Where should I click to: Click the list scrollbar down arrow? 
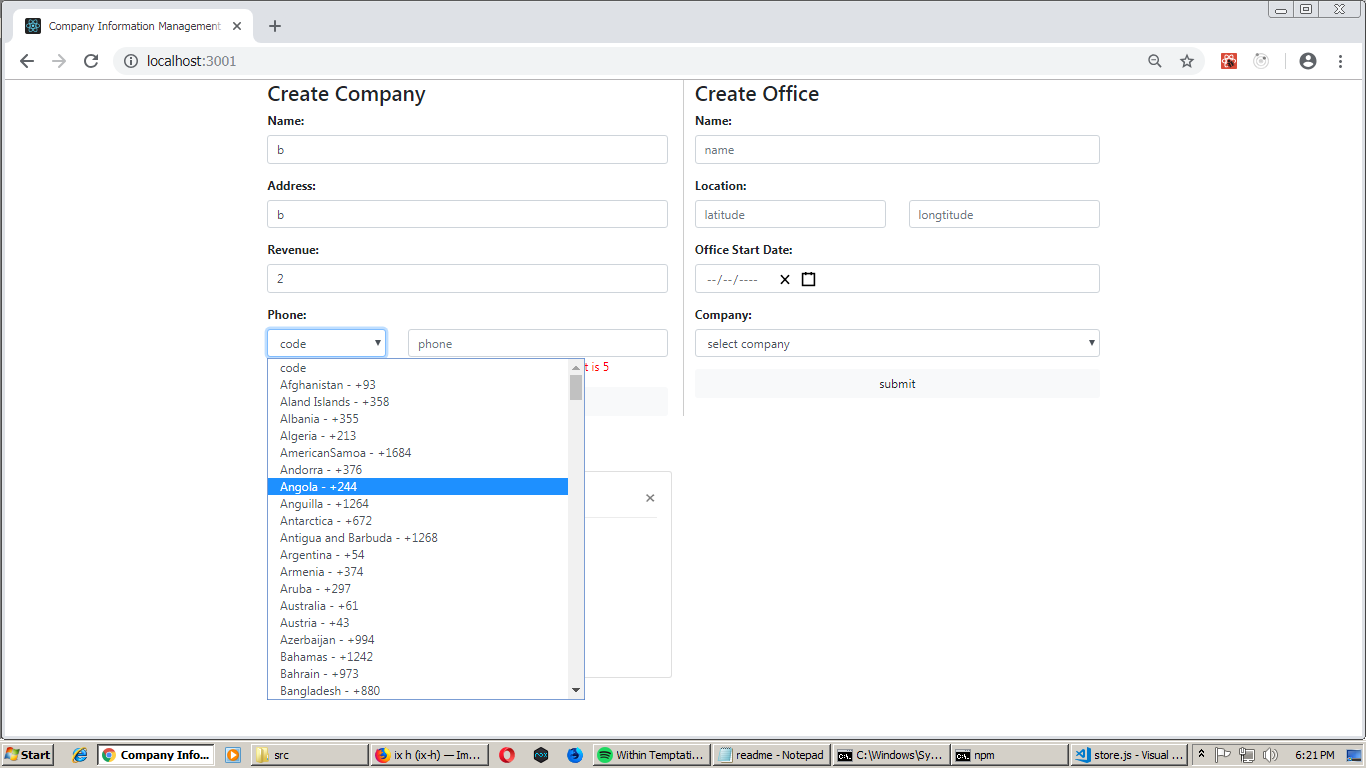tap(576, 690)
